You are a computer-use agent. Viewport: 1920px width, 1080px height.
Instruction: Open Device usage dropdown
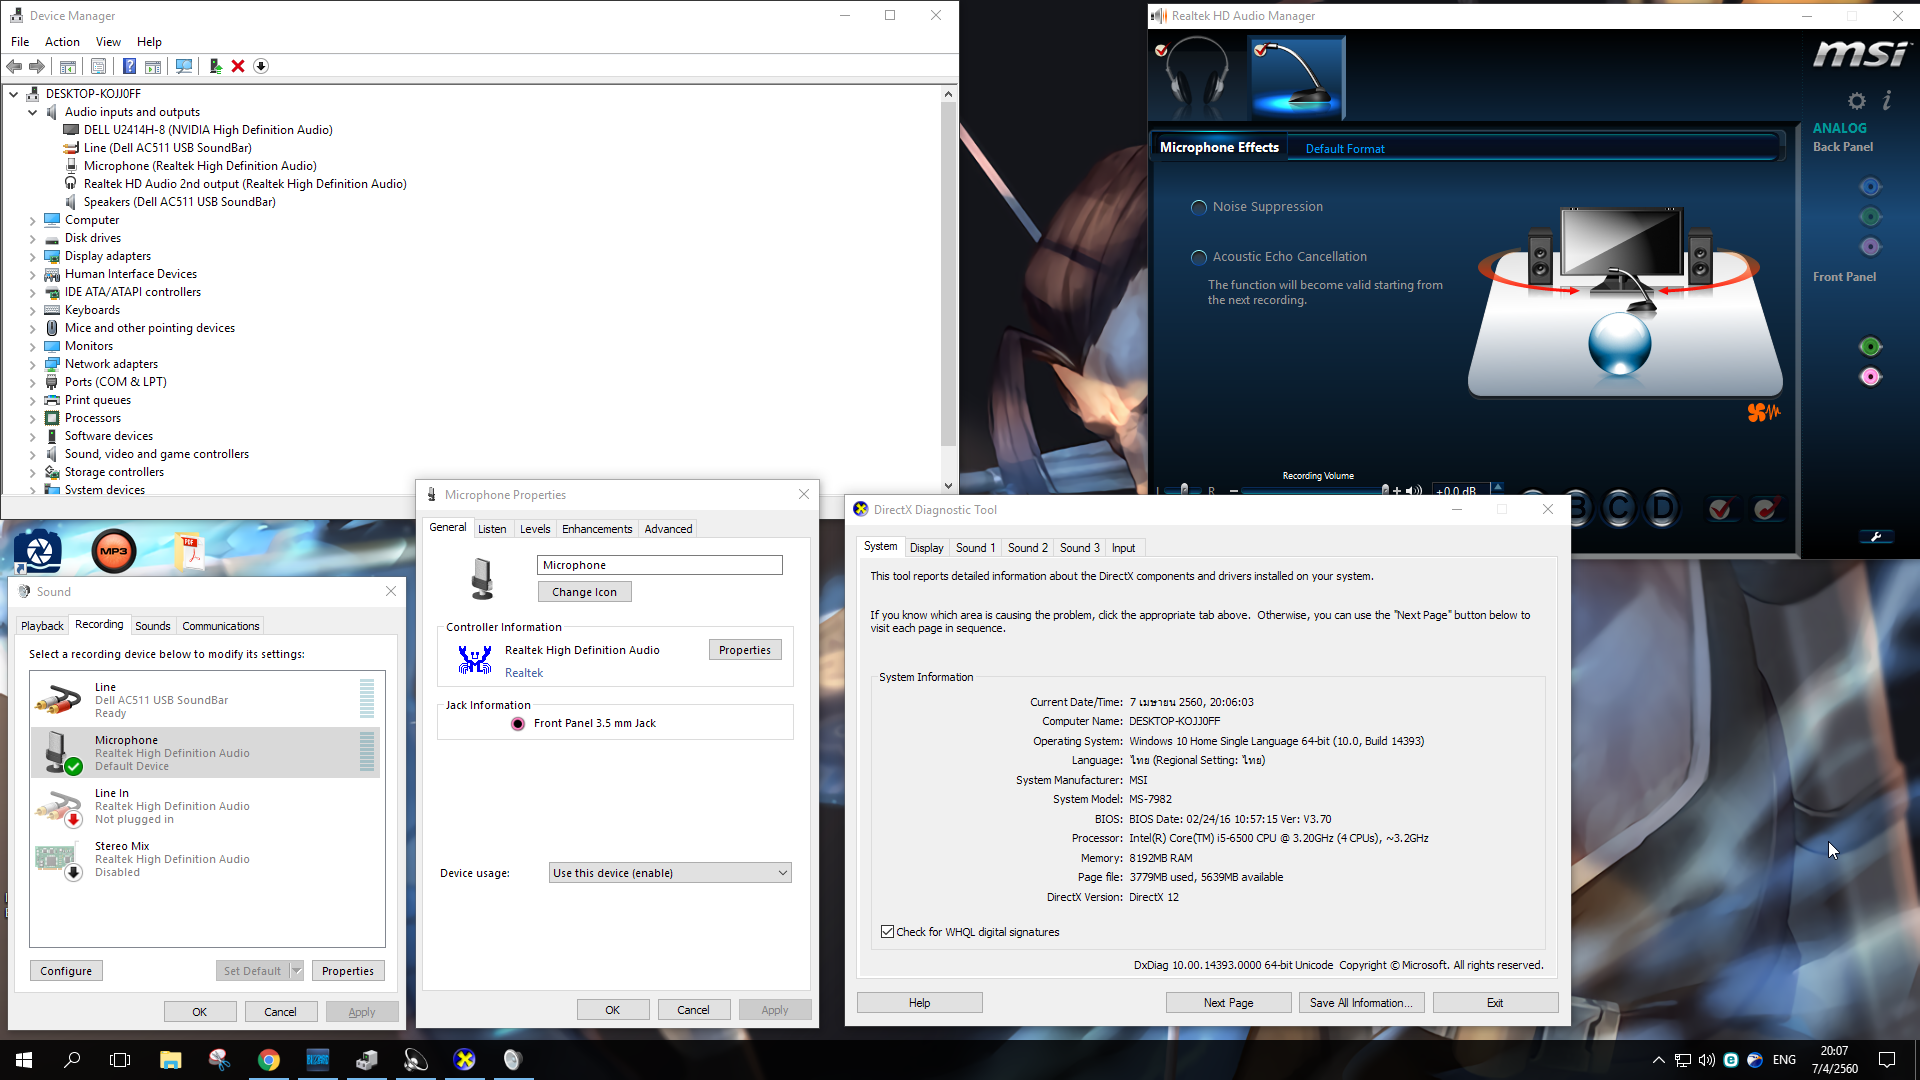pos(670,873)
